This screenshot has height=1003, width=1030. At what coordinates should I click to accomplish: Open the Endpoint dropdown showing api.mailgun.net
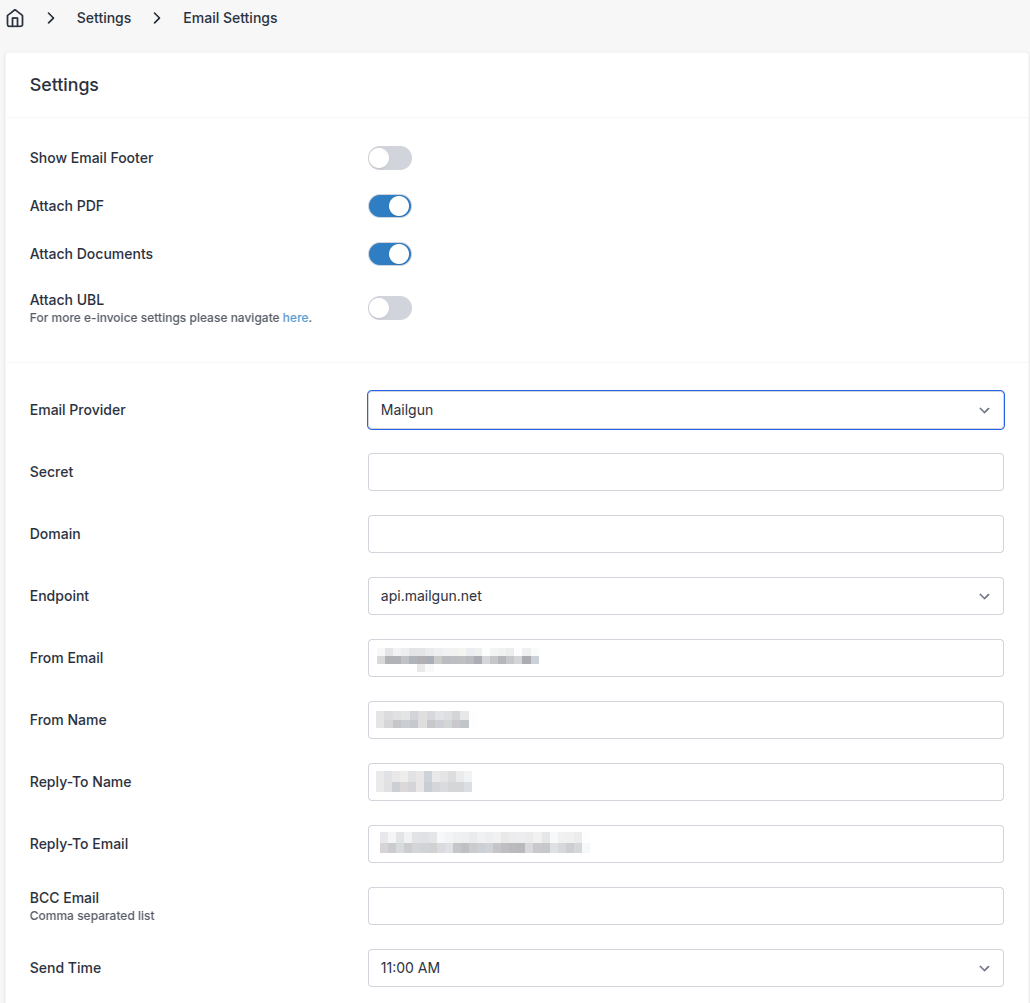pyautogui.click(x=686, y=596)
